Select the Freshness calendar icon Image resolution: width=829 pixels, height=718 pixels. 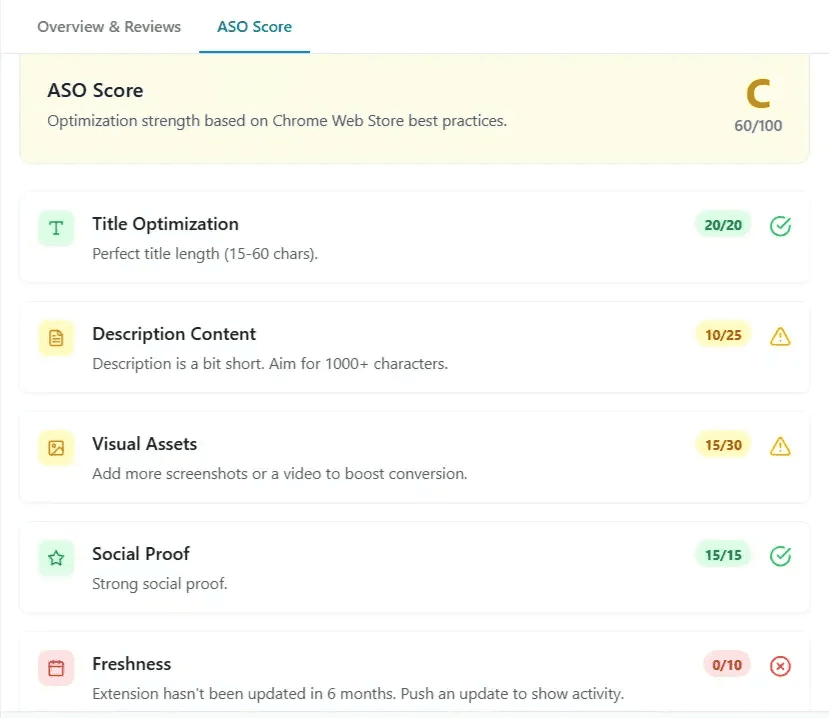pyautogui.click(x=55, y=668)
